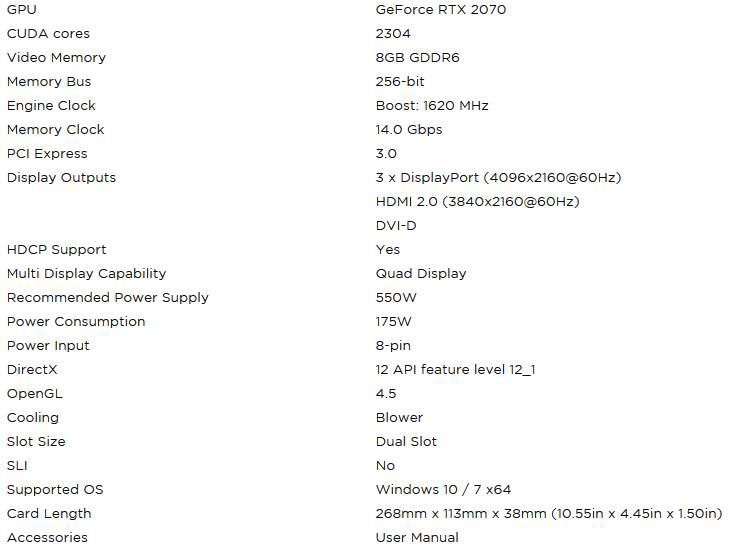
Task: Click the HDMI 2.0 output entry
Action: (x=477, y=202)
